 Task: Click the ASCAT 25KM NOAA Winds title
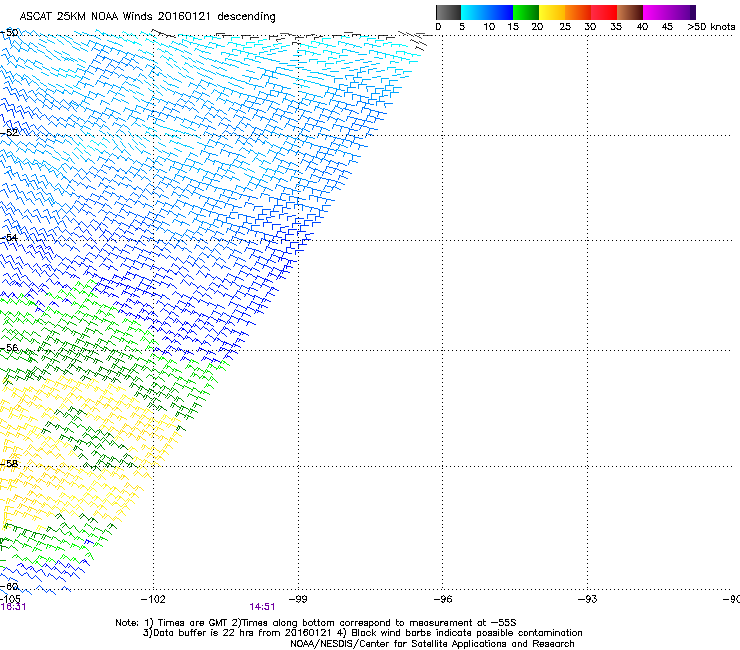(147, 16)
